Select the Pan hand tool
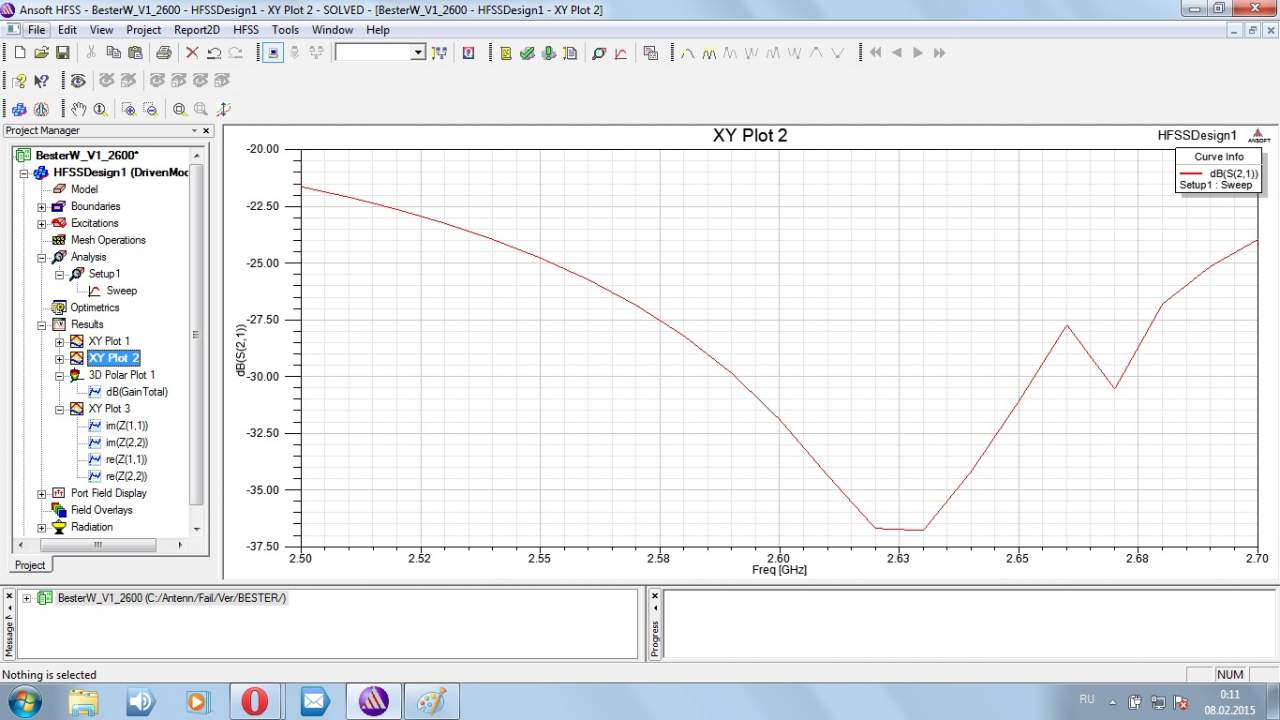The width and height of the screenshot is (1280, 720). (x=78, y=109)
